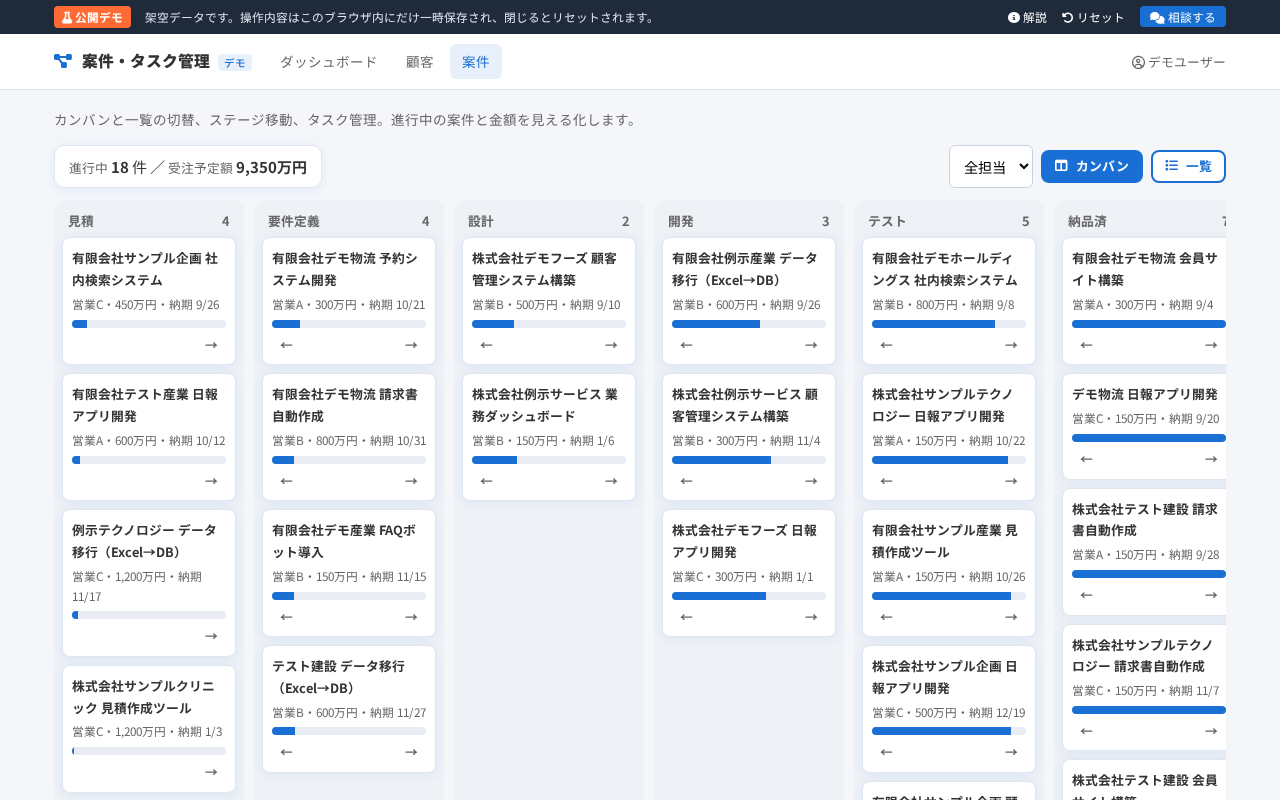Advance 例示テクノロジー データ移行 card to next stage
This screenshot has width=1280, height=800.
pyautogui.click(x=211, y=636)
